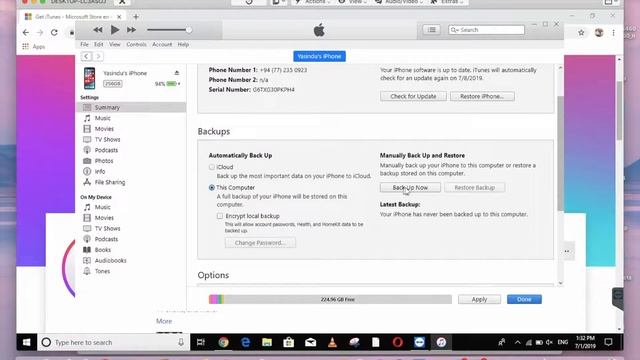Go forward with the right navigation arrow
Viewport: 640px width, 360px height.
(98, 56)
